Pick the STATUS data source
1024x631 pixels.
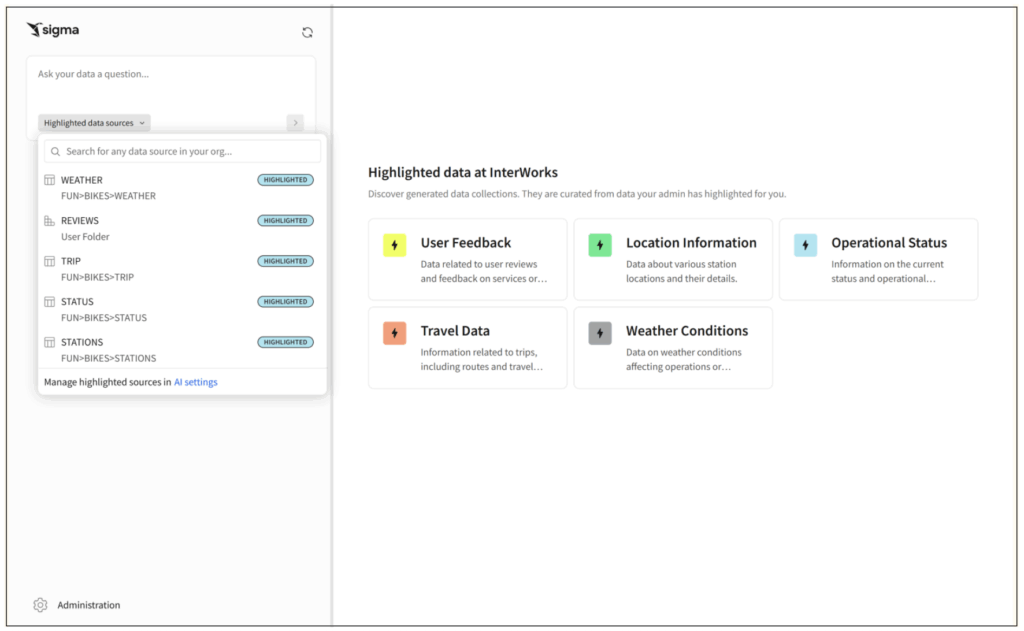(x=77, y=302)
